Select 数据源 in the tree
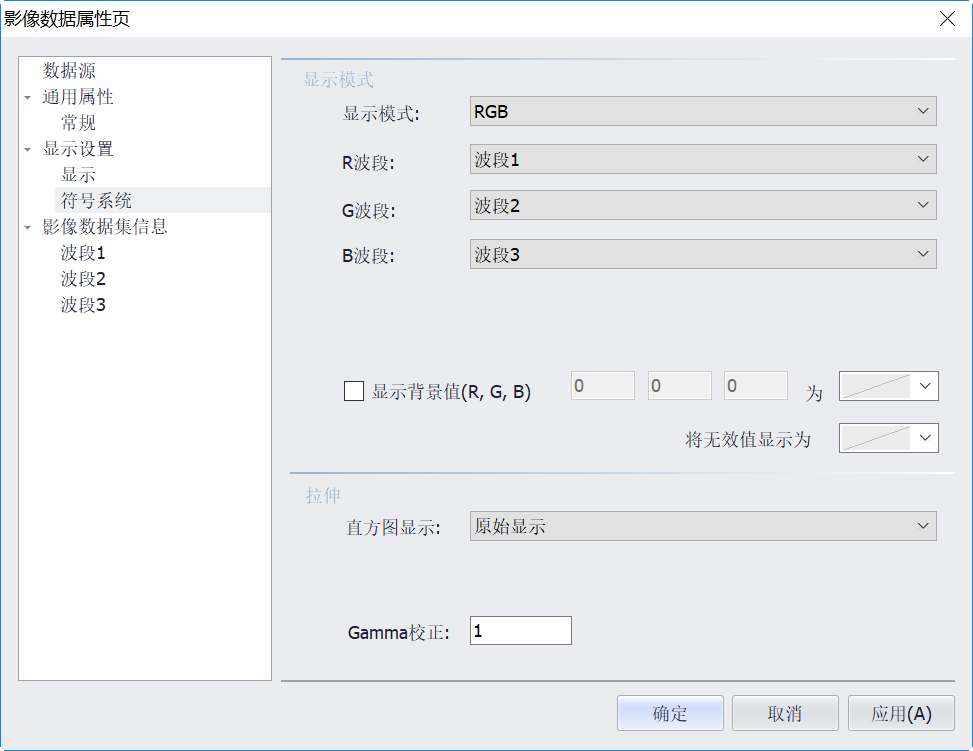 click(70, 71)
